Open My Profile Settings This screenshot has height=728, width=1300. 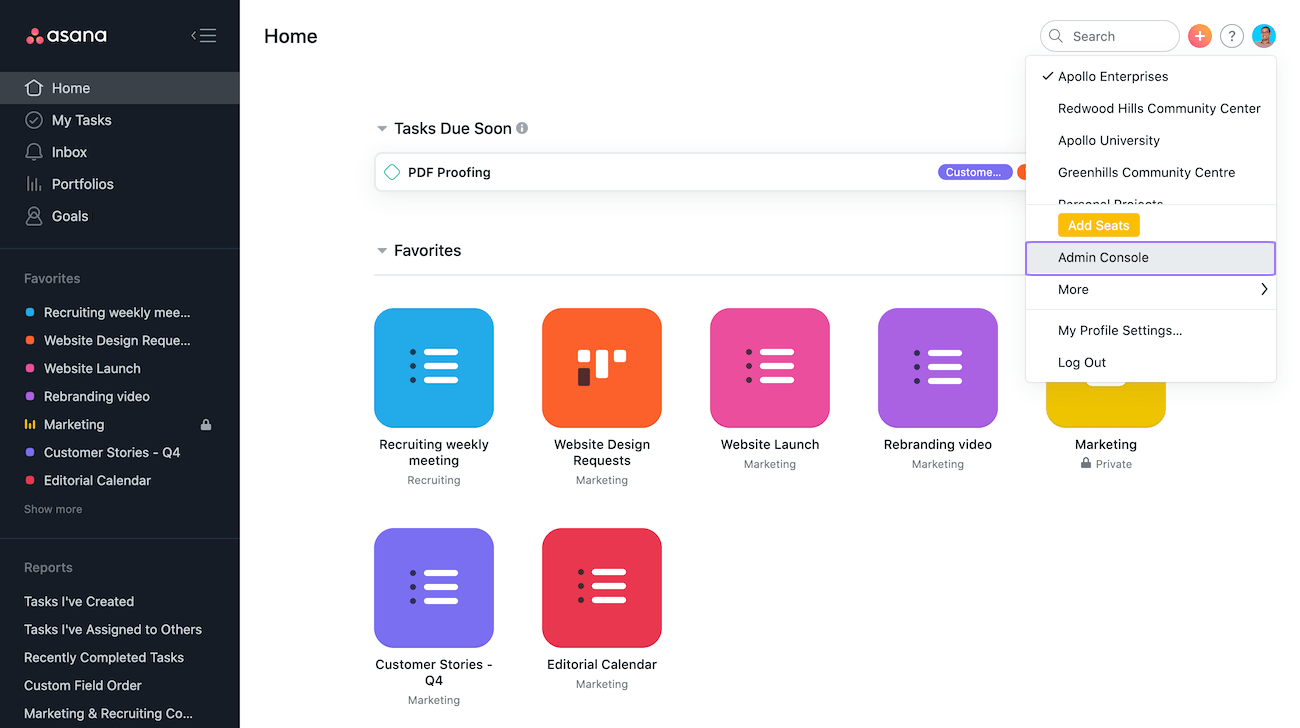[1151, 330]
